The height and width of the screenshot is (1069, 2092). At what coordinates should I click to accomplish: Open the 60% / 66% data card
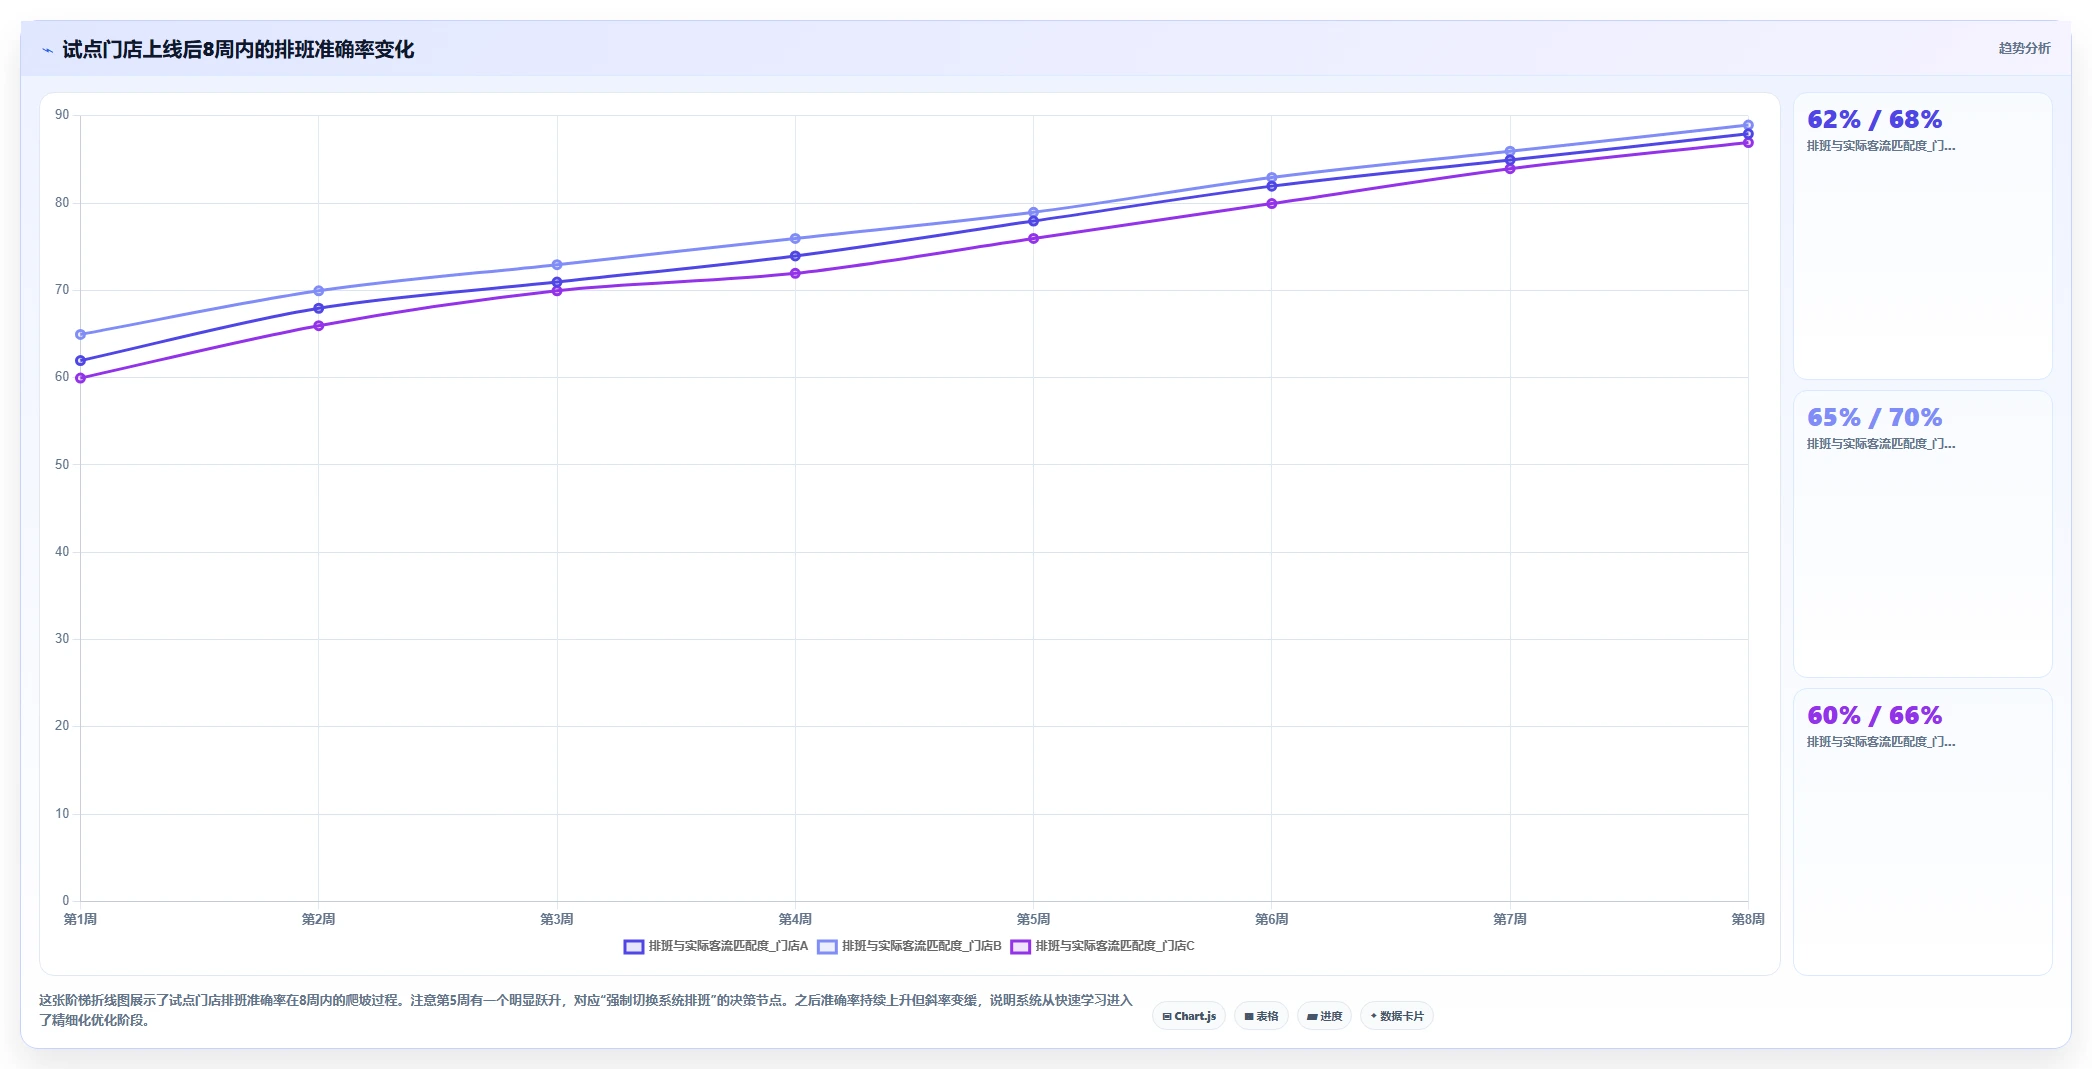point(1922,831)
